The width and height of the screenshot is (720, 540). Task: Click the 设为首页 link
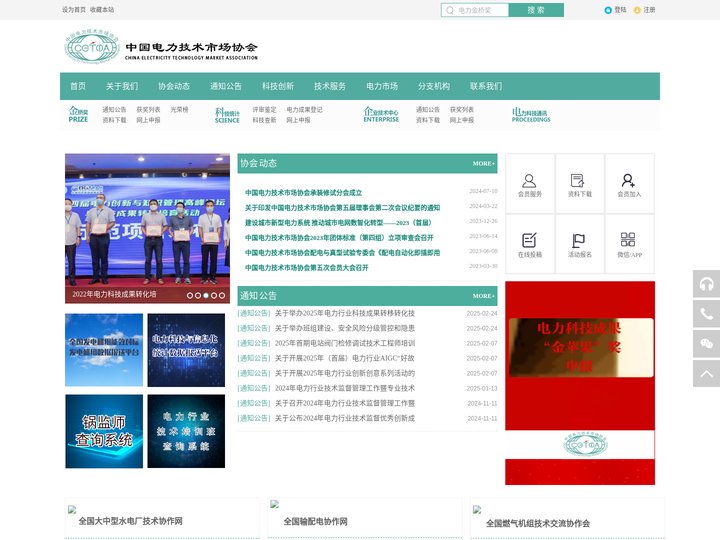point(73,10)
